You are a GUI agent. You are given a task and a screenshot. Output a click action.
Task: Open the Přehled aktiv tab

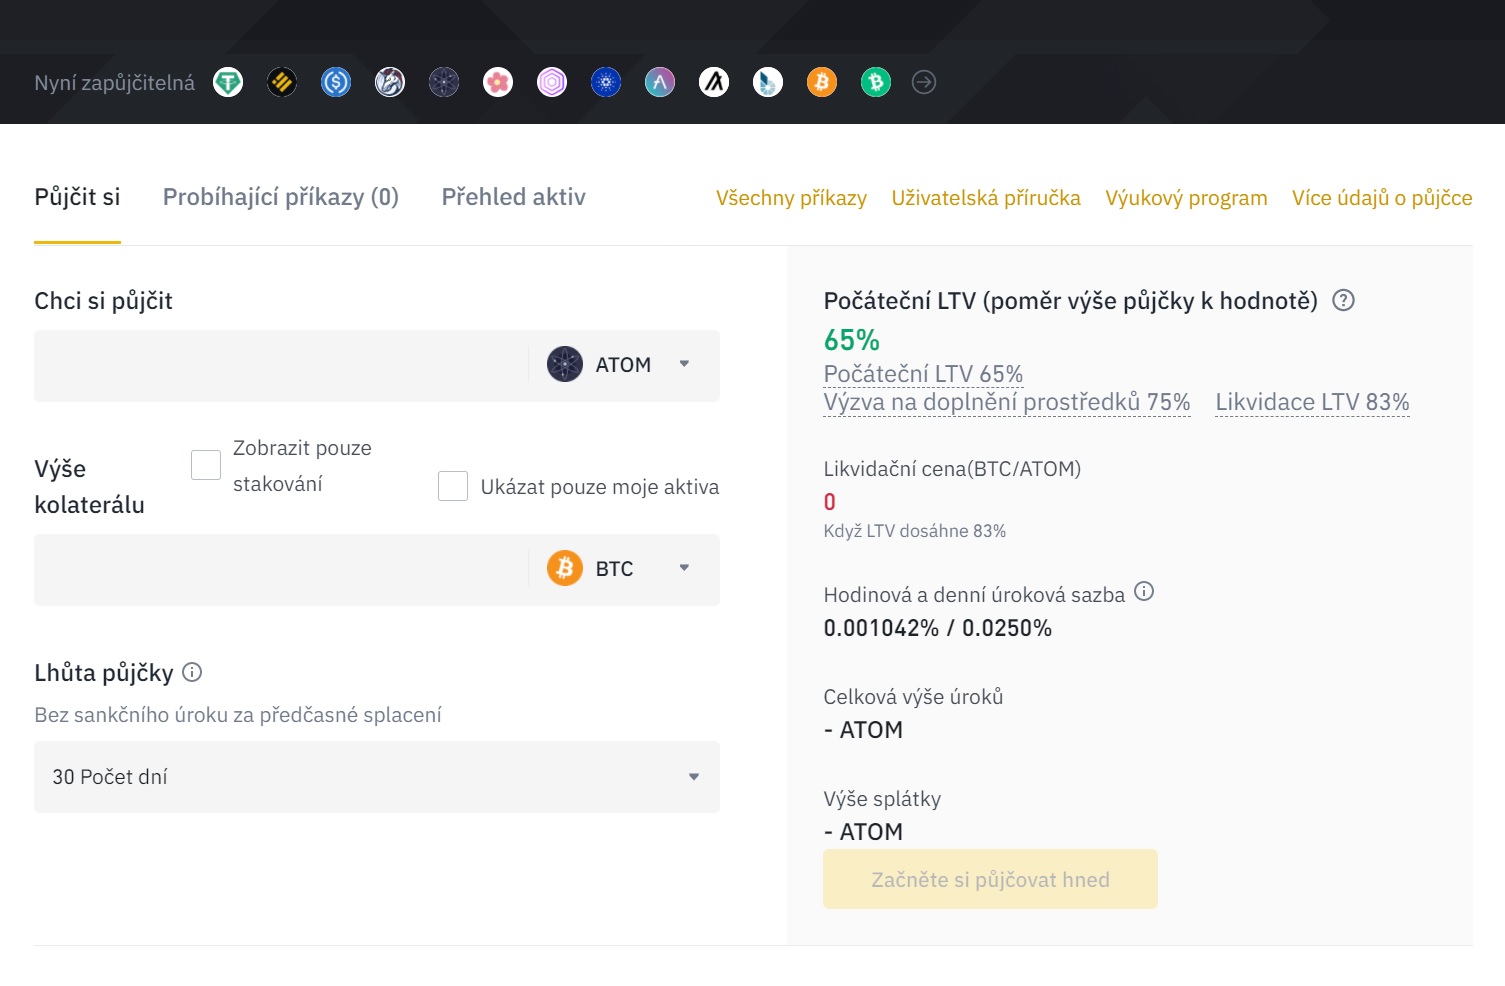click(513, 197)
